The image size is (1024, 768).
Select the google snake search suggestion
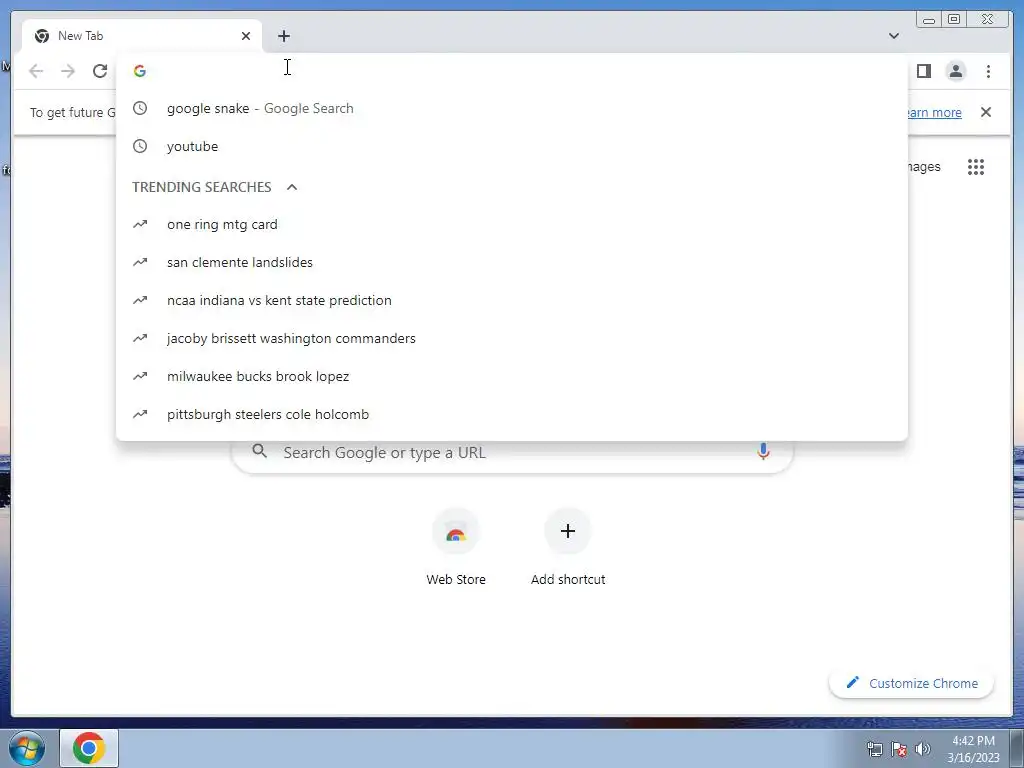click(x=511, y=108)
